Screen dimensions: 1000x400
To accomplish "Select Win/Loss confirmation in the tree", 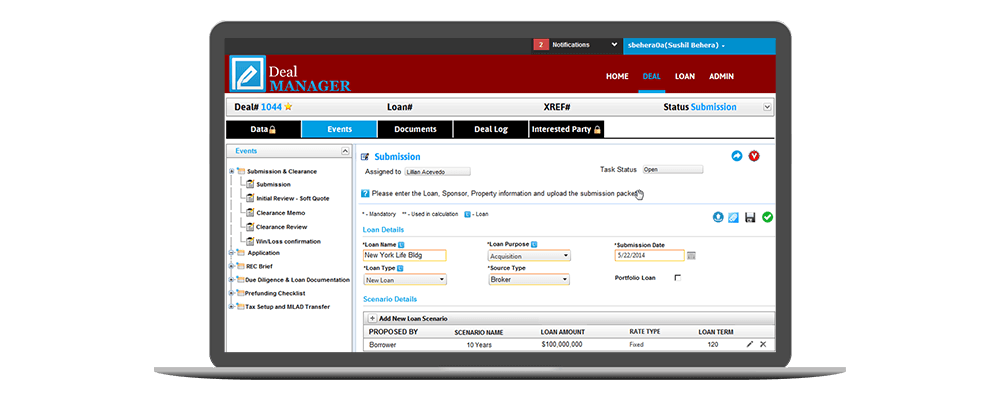I will click(x=288, y=241).
